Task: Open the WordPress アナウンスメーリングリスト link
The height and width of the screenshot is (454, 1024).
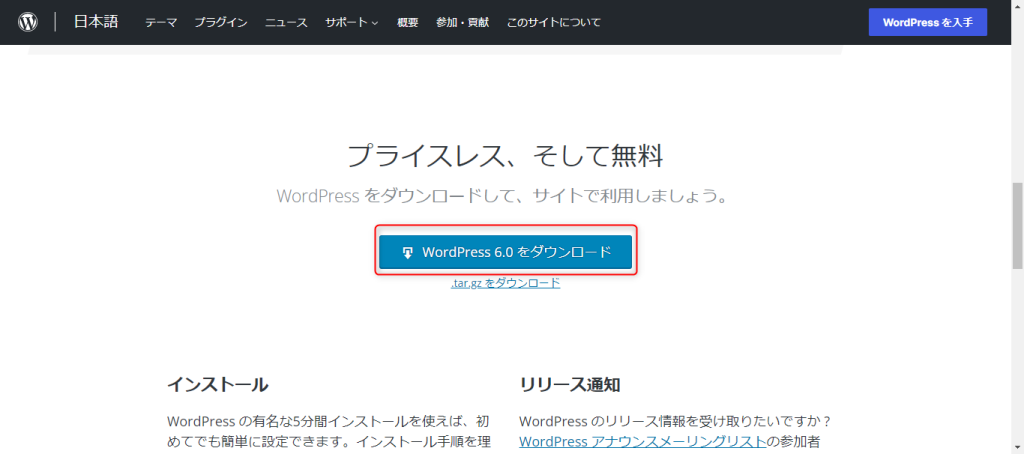Action: (x=643, y=441)
